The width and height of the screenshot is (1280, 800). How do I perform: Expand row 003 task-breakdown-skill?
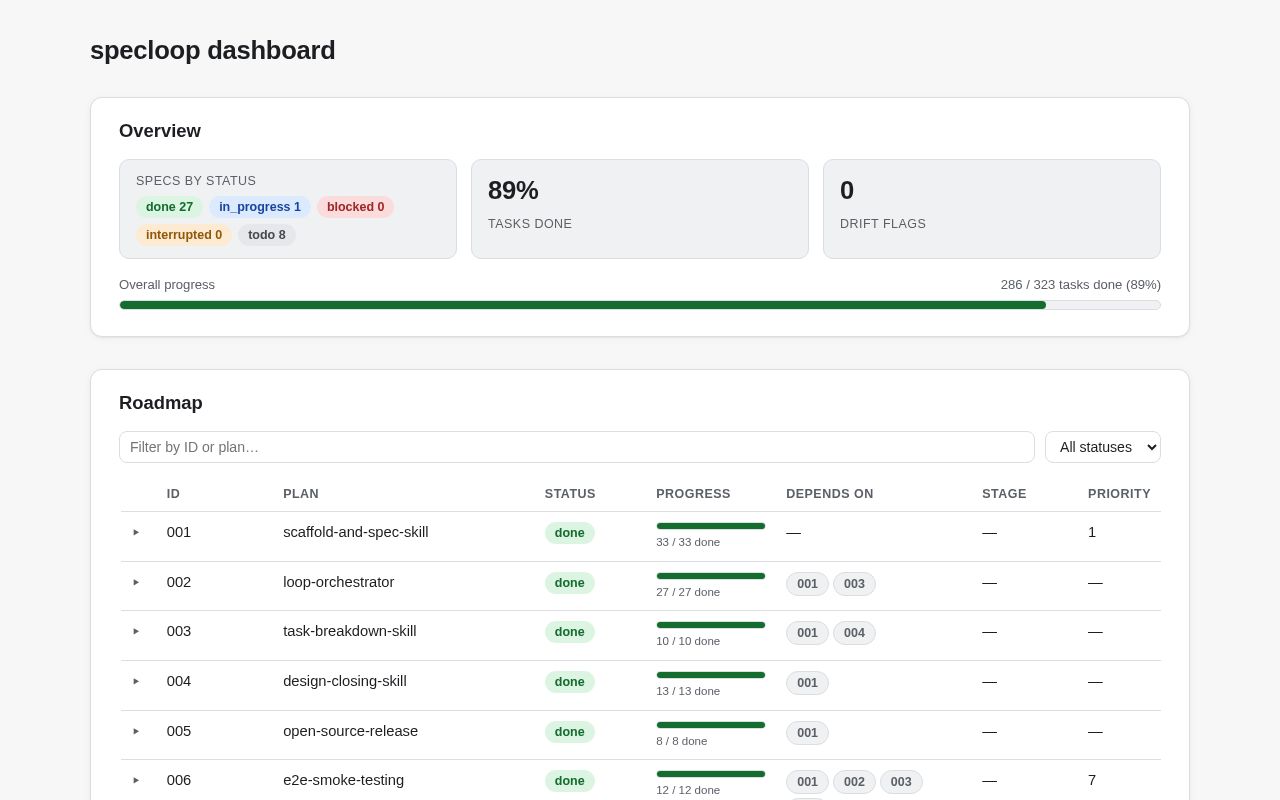(136, 631)
